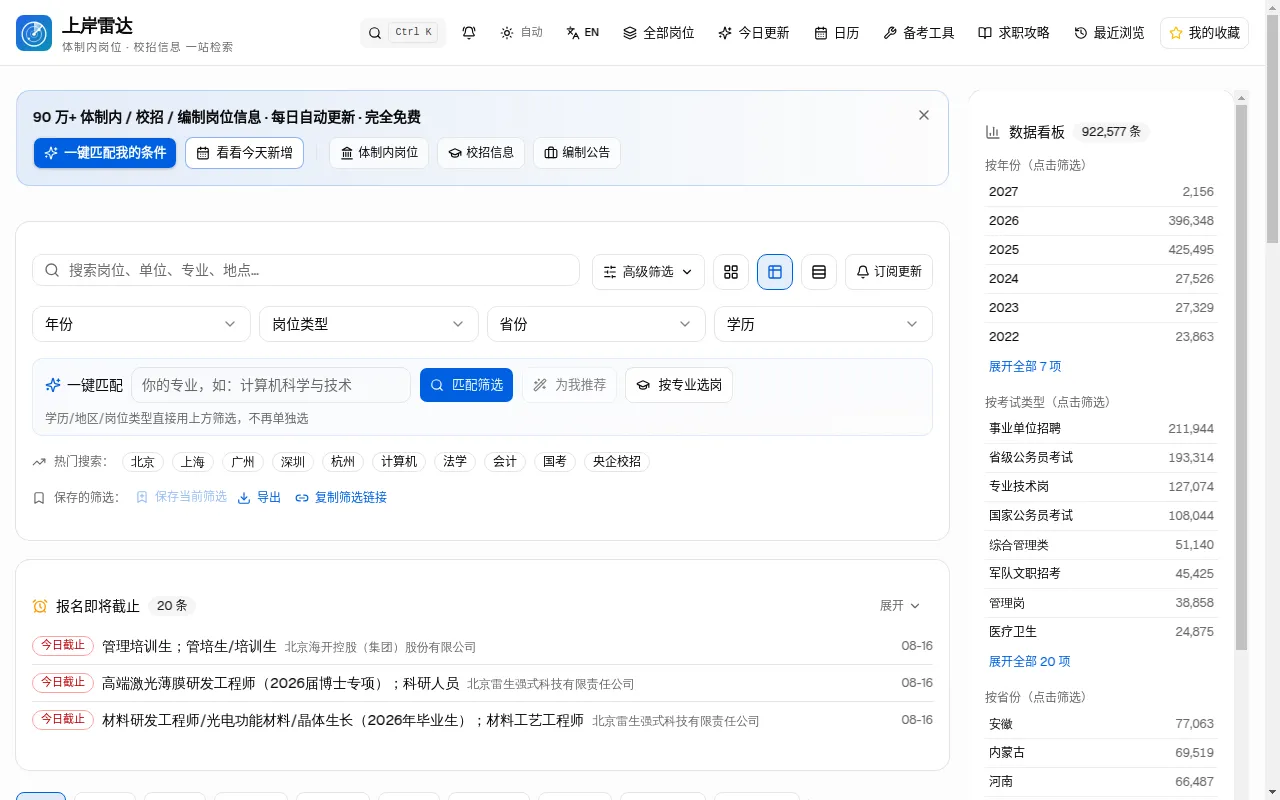
Task: Open the 省份 dropdown
Action: [596, 324]
